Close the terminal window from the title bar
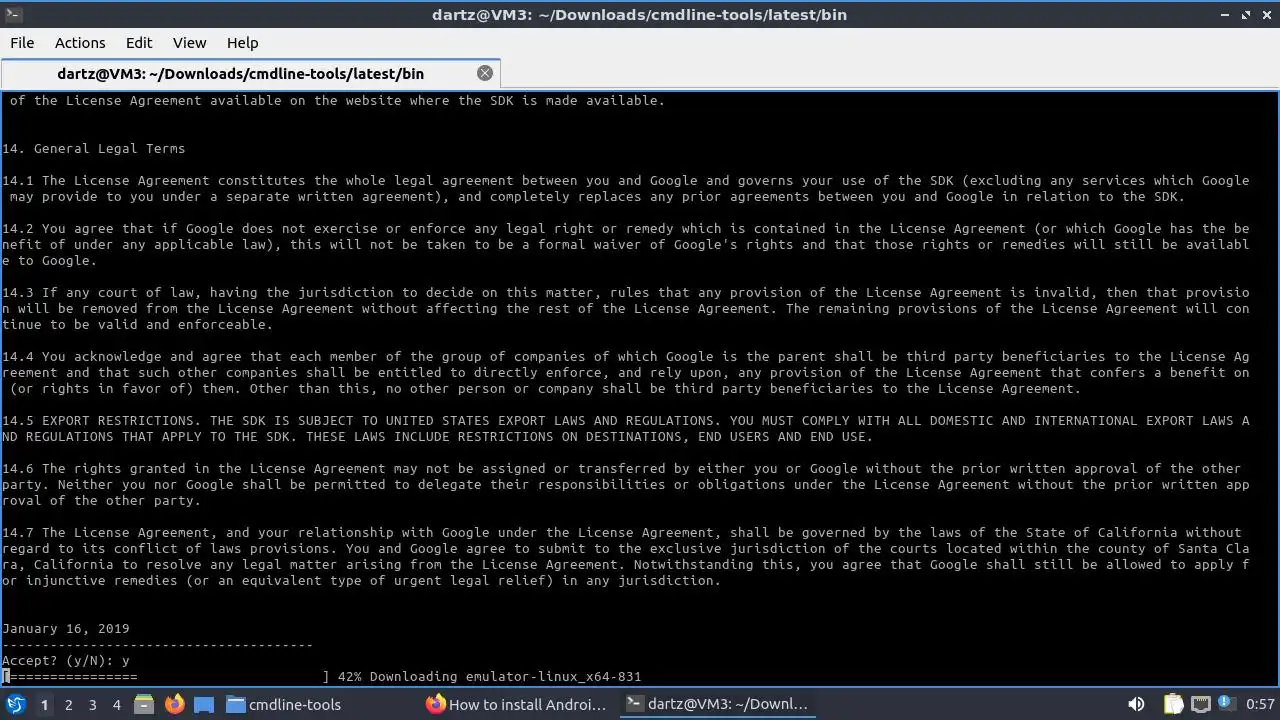 [x=1266, y=15]
